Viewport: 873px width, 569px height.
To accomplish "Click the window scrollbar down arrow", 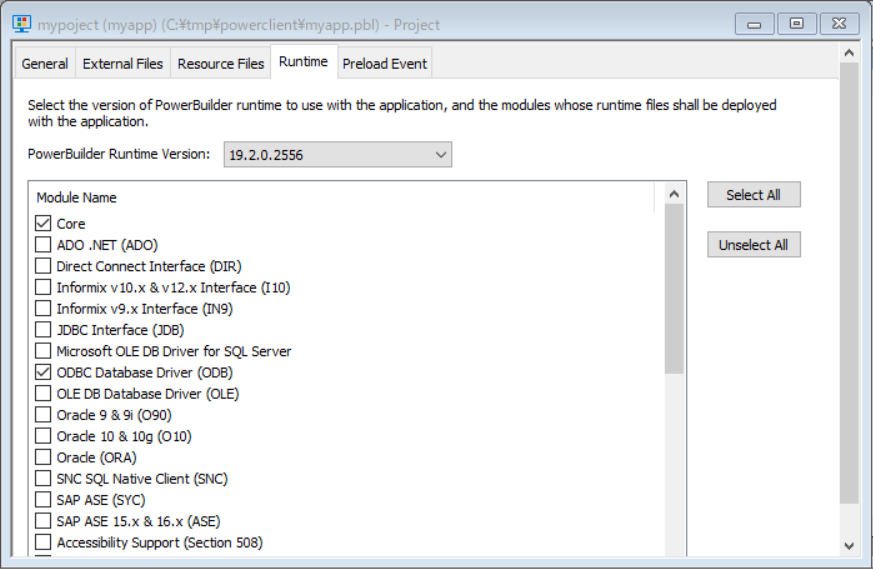I will [x=849, y=546].
